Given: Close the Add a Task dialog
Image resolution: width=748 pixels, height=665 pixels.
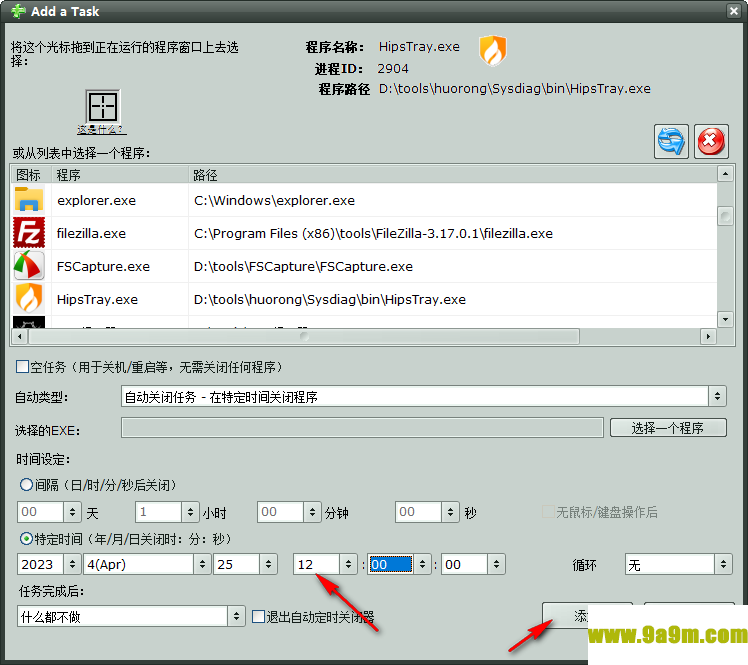Looking at the screenshot, I should (x=733, y=10).
